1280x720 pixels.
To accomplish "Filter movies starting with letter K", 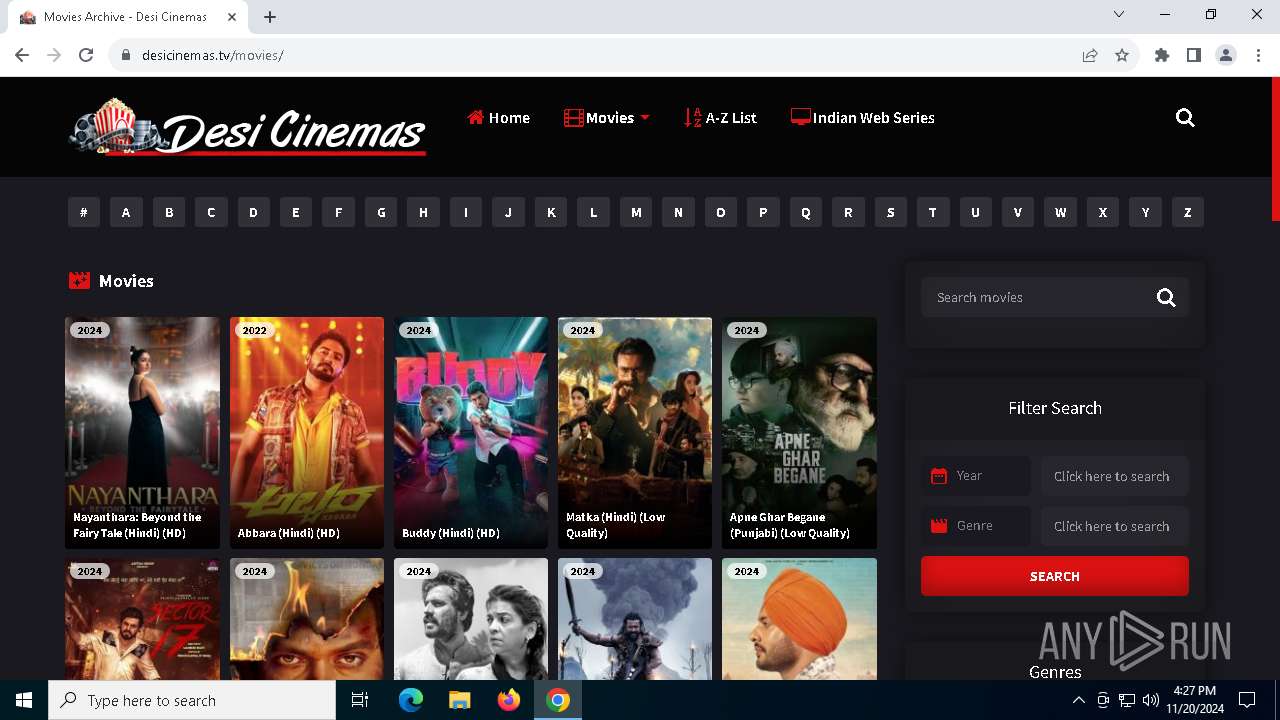I will [551, 212].
